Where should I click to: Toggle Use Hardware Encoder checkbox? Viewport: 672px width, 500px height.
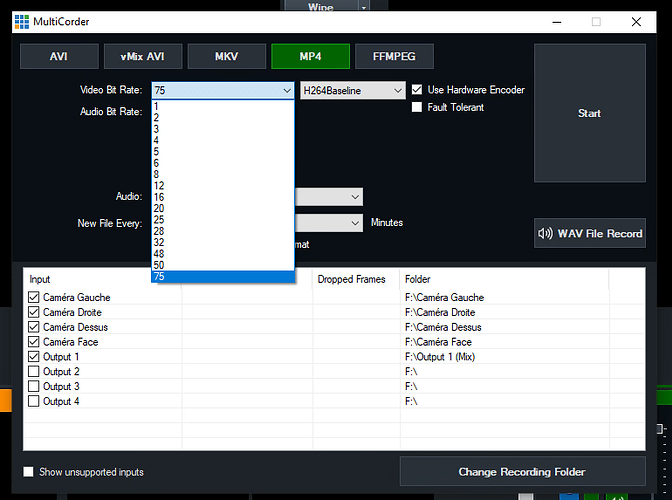coord(417,90)
